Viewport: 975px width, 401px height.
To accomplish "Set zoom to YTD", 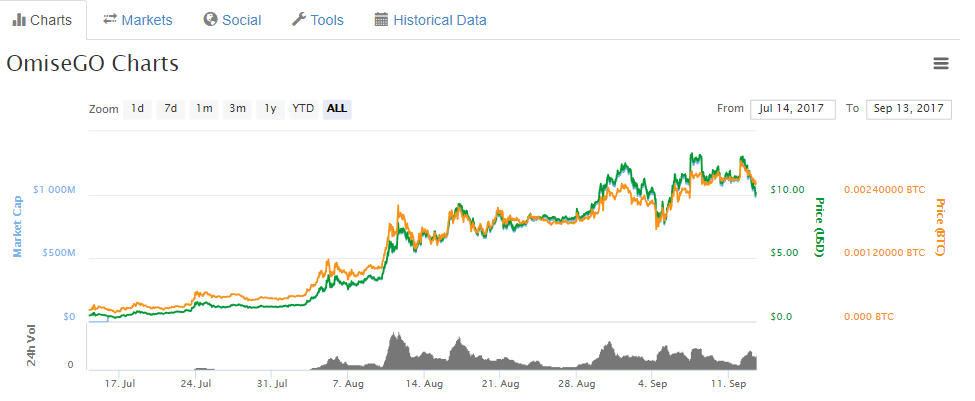I will 303,108.
